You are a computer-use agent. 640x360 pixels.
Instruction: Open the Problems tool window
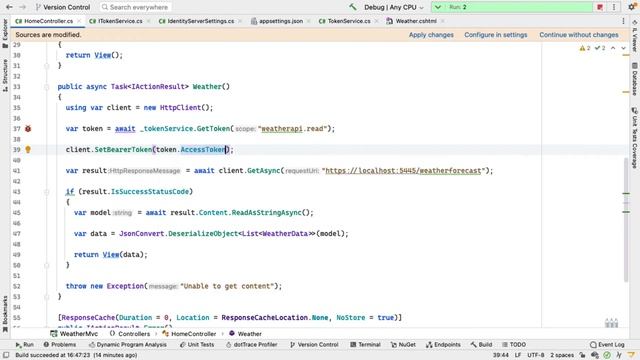pos(60,344)
